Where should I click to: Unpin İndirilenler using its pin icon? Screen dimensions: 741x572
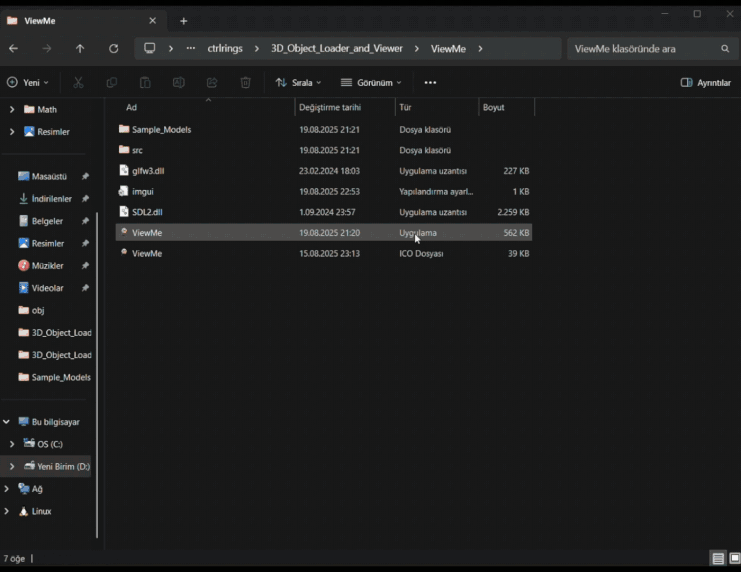[x=85, y=199]
